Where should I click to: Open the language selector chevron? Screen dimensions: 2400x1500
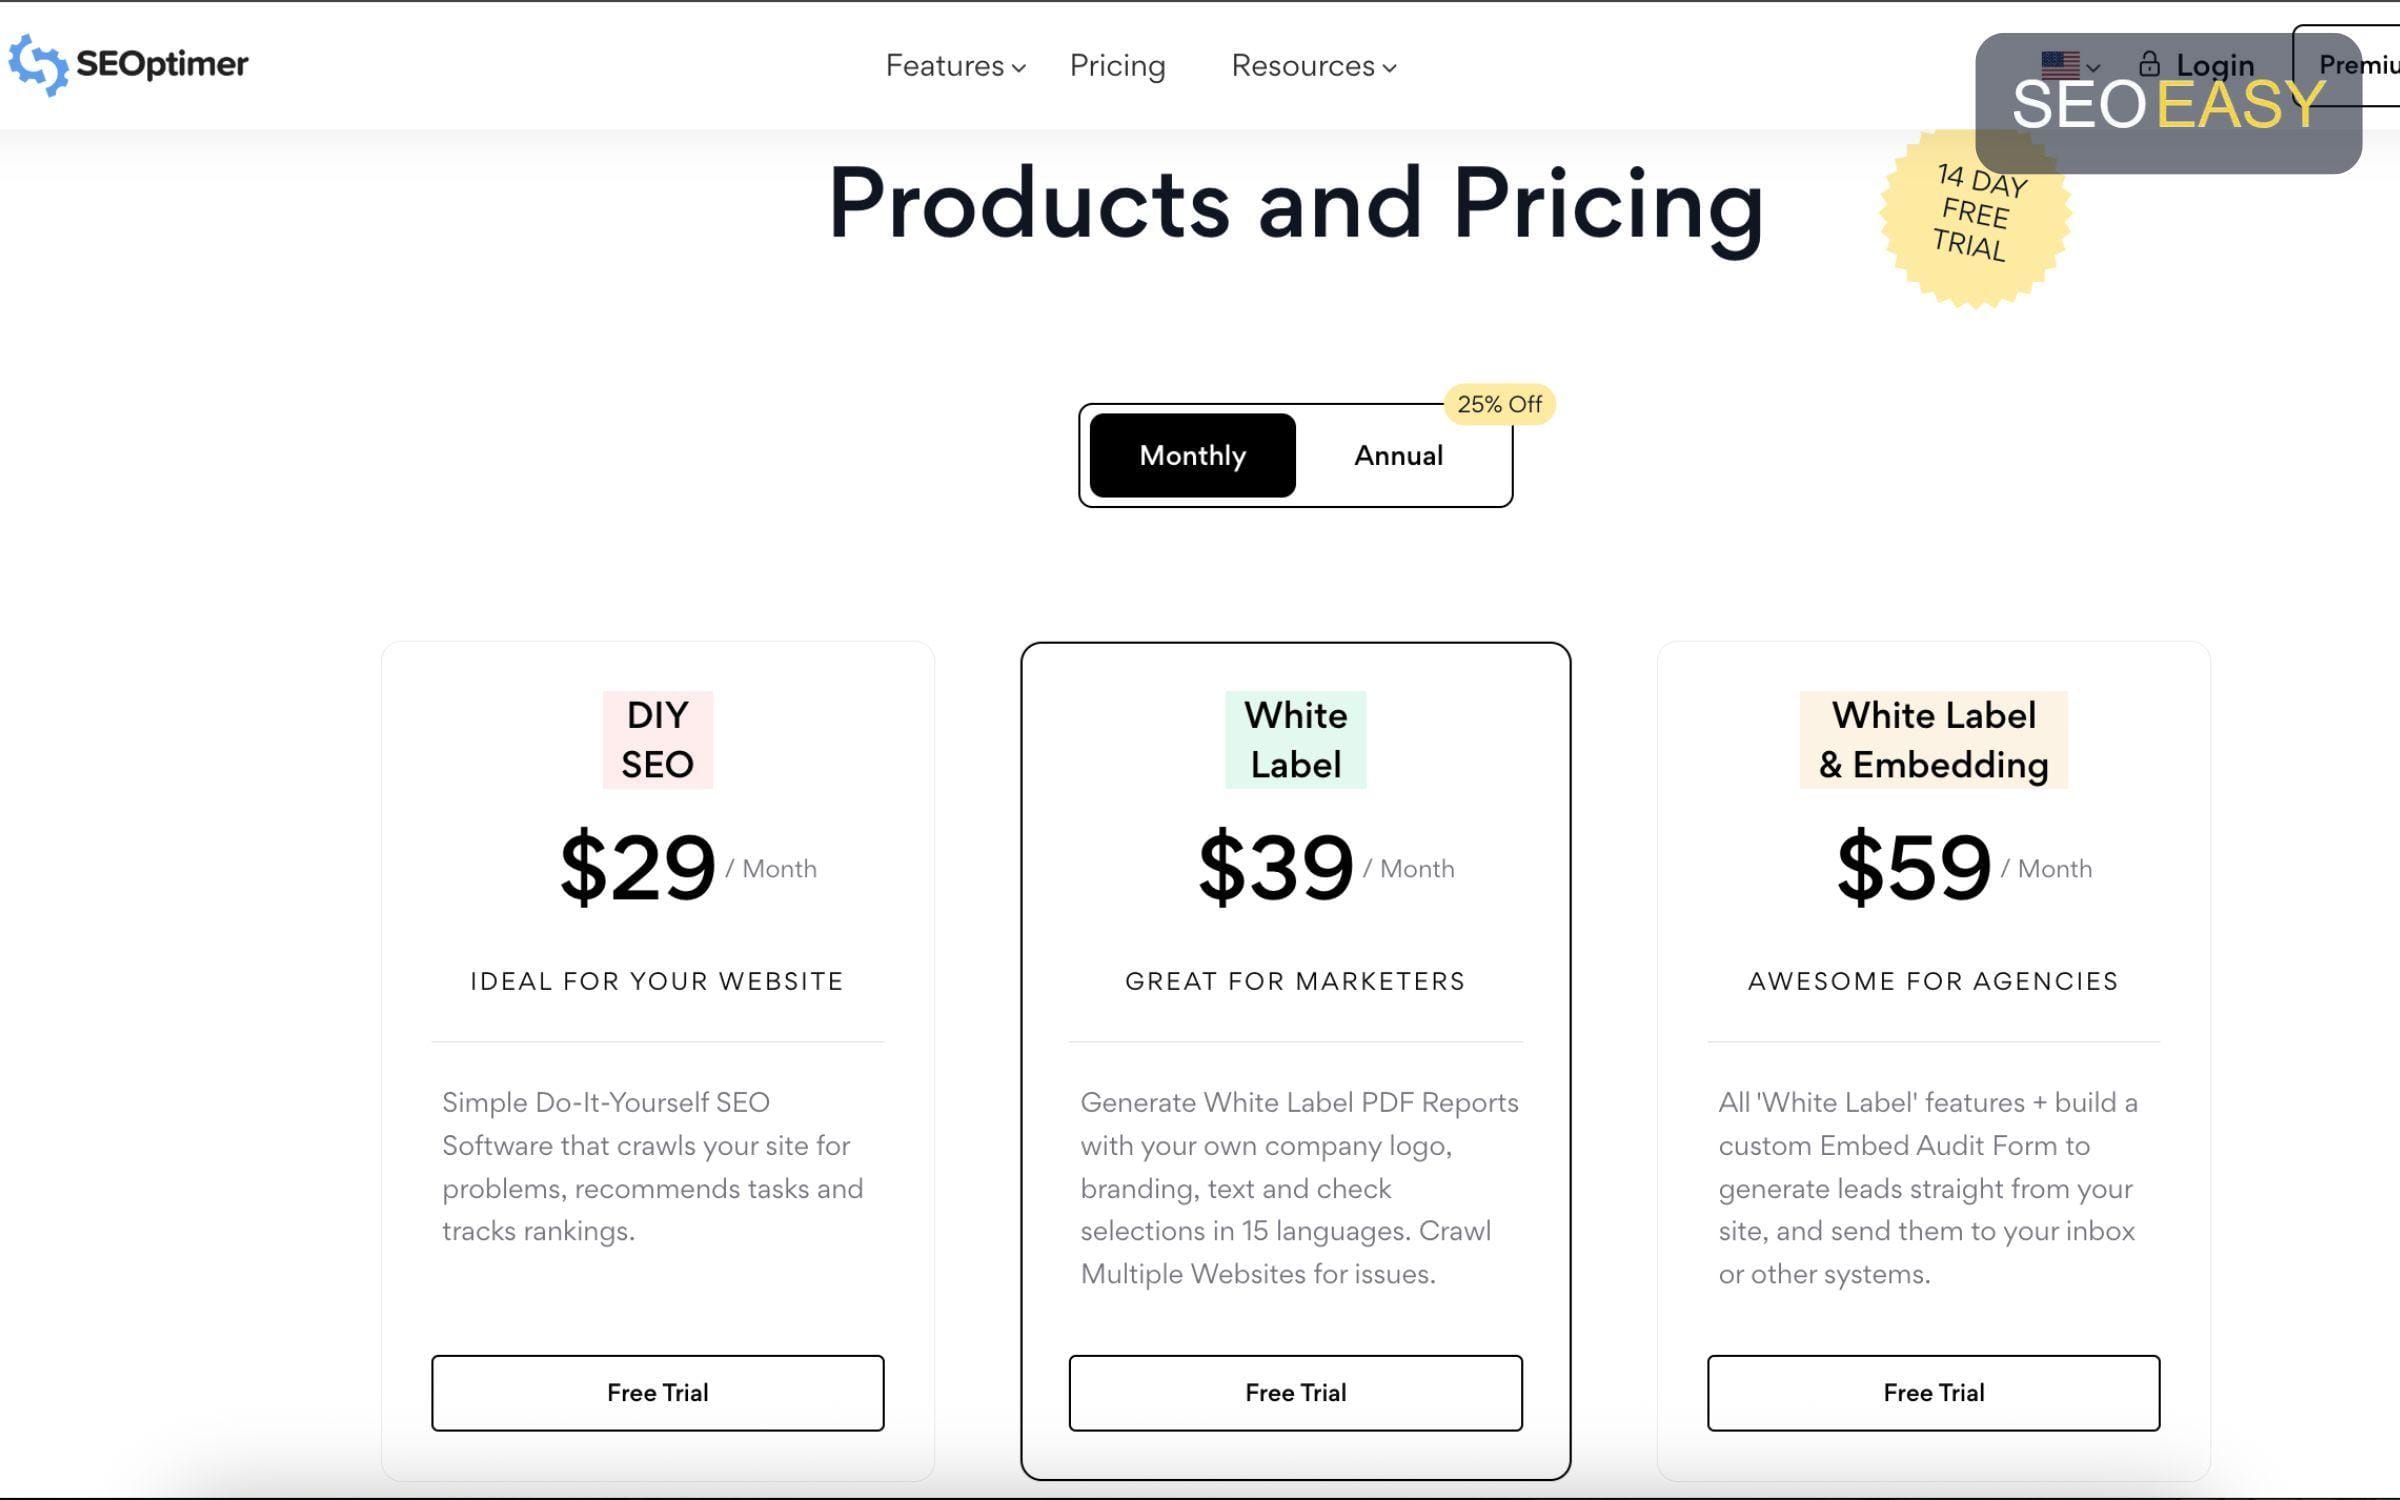click(x=2093, y=68)
